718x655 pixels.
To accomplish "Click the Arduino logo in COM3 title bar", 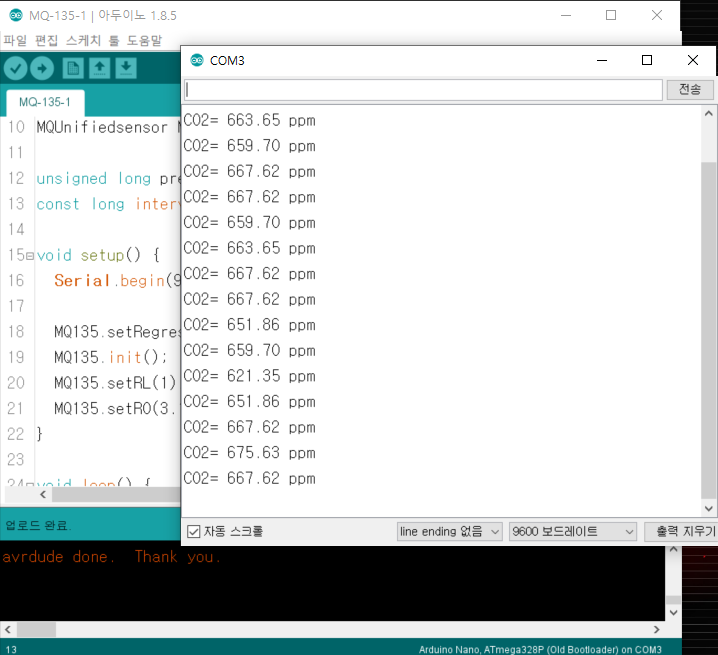I will 197,60.
